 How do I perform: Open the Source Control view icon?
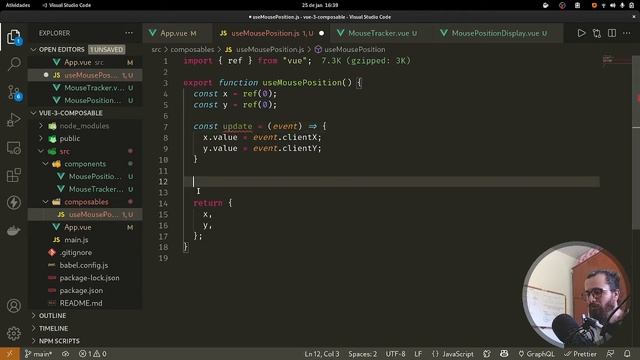pos(14,93)
